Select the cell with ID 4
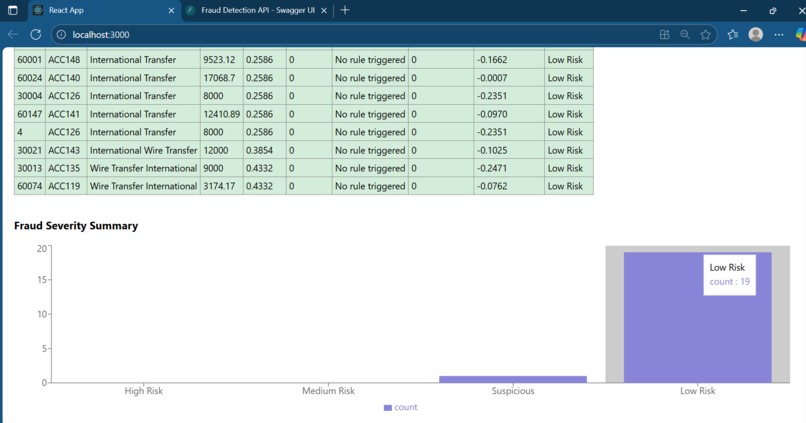This screenshot has height=423, width=806. [x=30, y=132]
